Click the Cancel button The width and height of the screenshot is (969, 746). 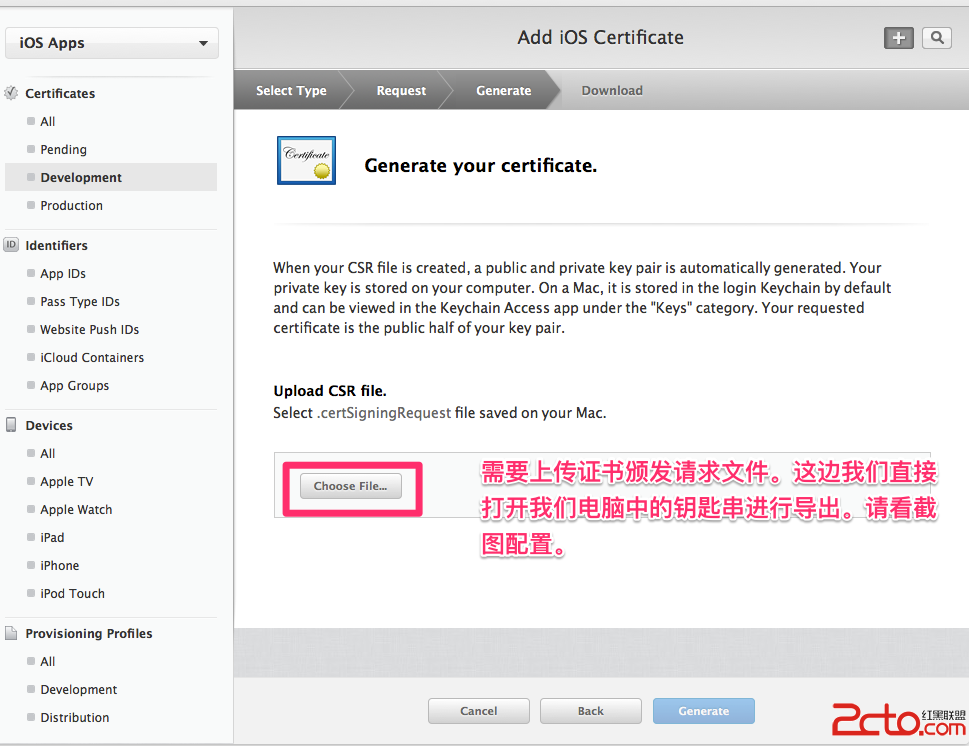pos(478,711)
